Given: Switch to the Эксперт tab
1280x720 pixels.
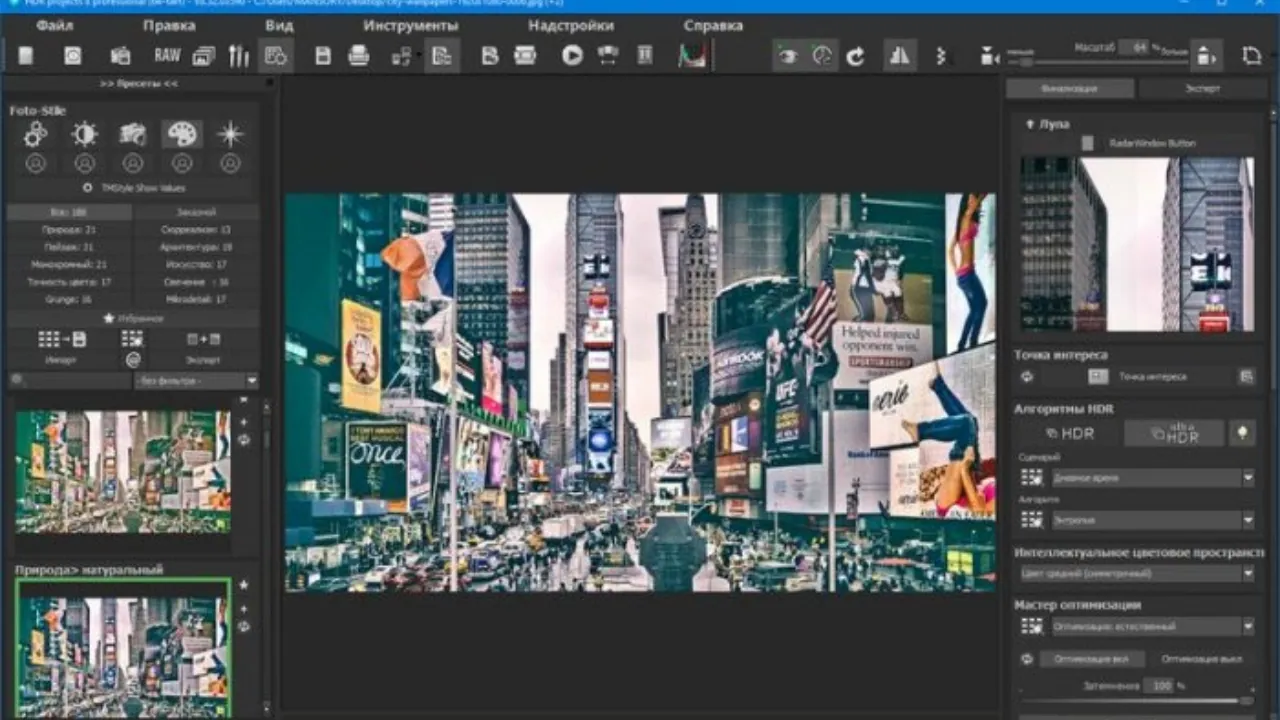Looking at the screenshot, I should coord(1202,88).
